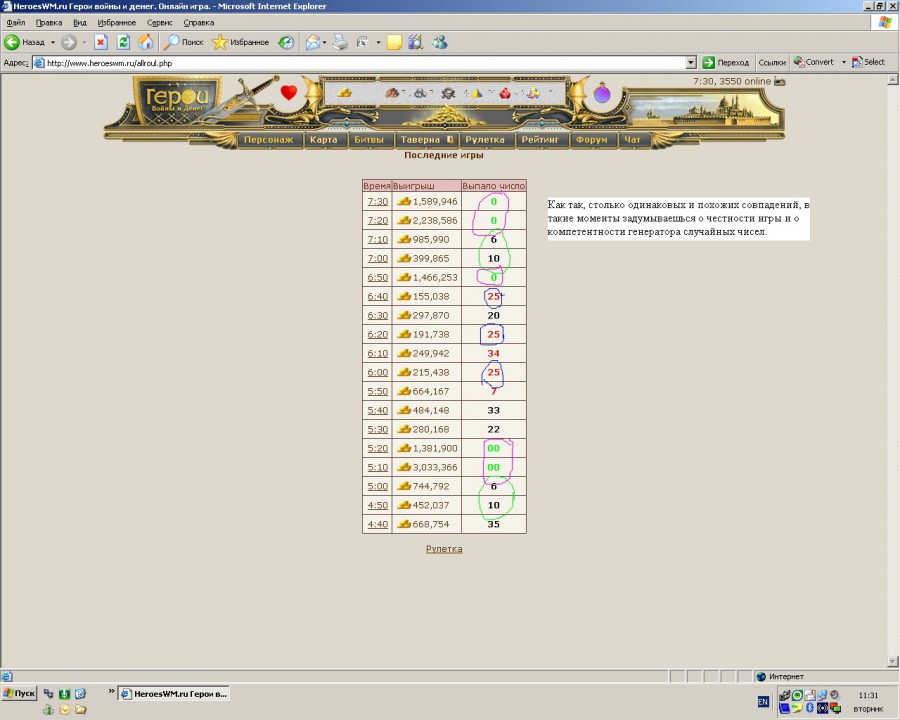Click the yellow note toolbar icon
The image size is (900, 720).
point(394,42)
